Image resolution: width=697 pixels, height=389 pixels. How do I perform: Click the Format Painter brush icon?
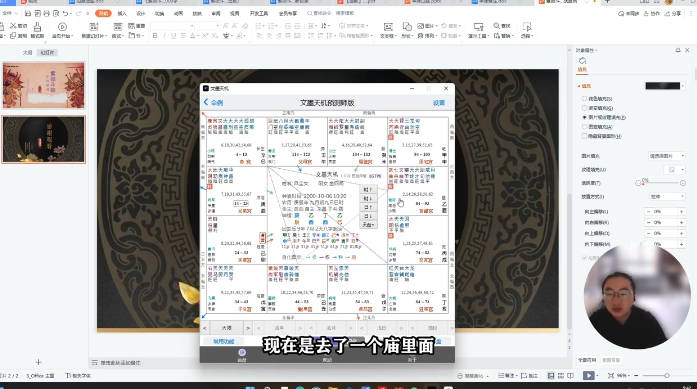[x=37, y=27]
